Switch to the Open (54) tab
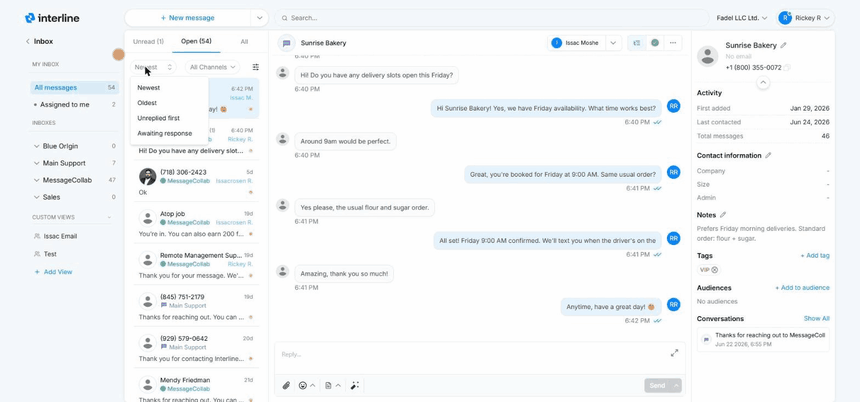The image size is (860, 402). pos(196,42)
